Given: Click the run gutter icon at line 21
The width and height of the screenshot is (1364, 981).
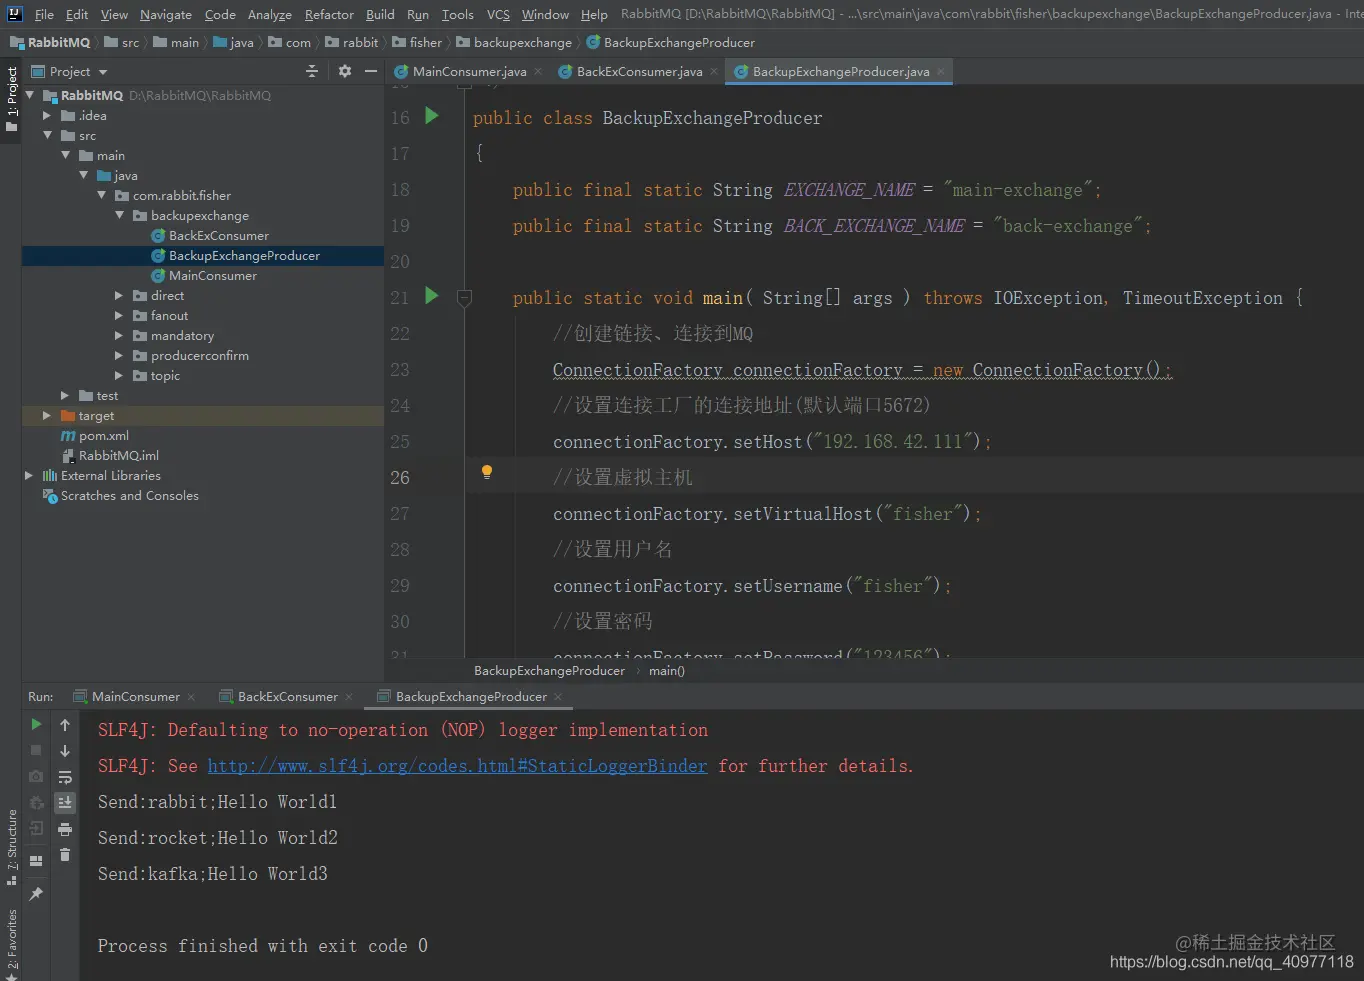Looking at the screenshot, I should pyautogui.click(x=432, y=296).
